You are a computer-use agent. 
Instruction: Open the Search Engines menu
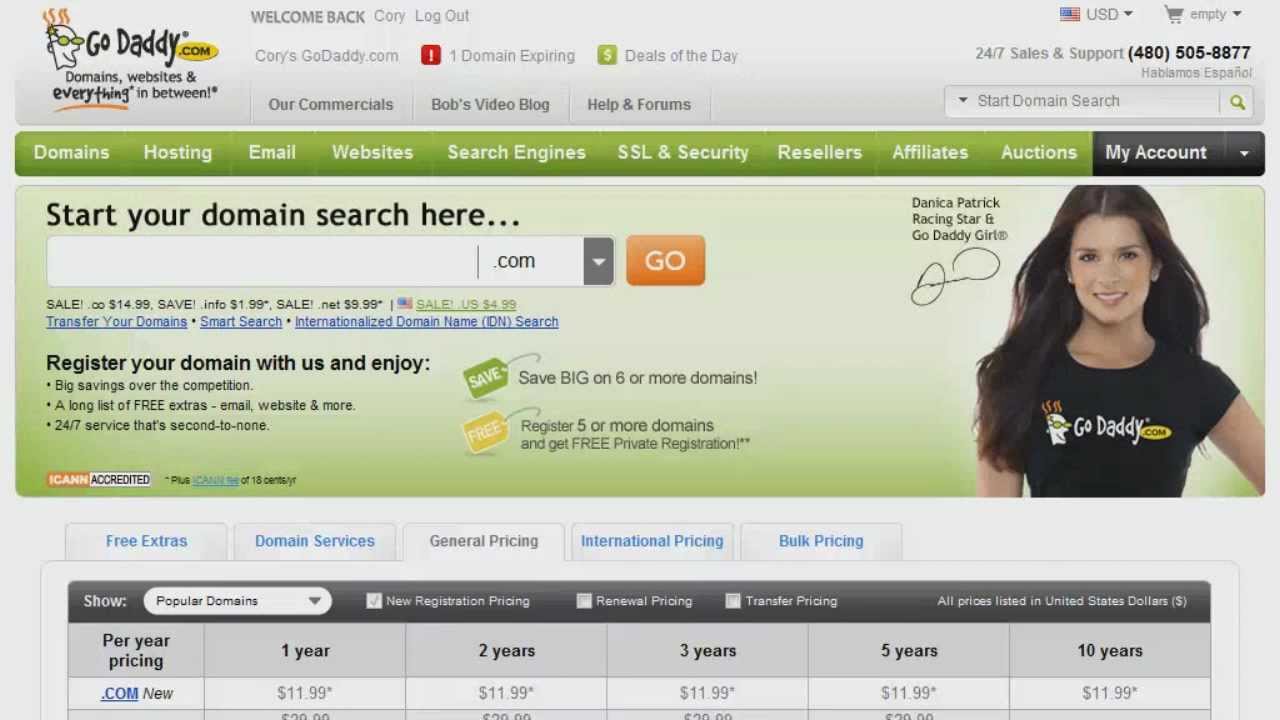click(x=516, y=152)
